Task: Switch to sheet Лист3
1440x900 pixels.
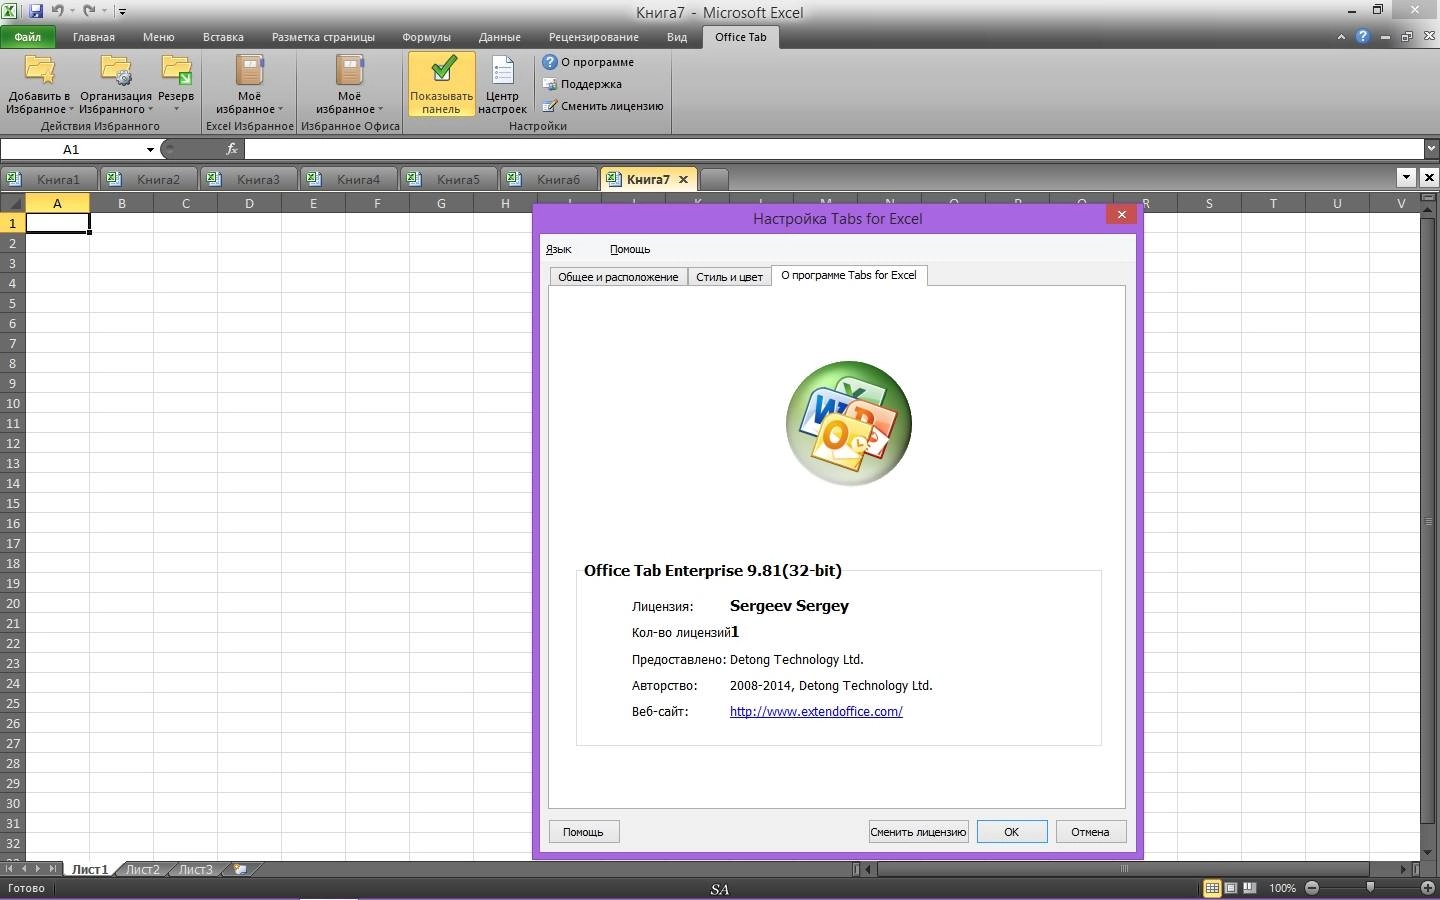Action: (x=196, y=869)
